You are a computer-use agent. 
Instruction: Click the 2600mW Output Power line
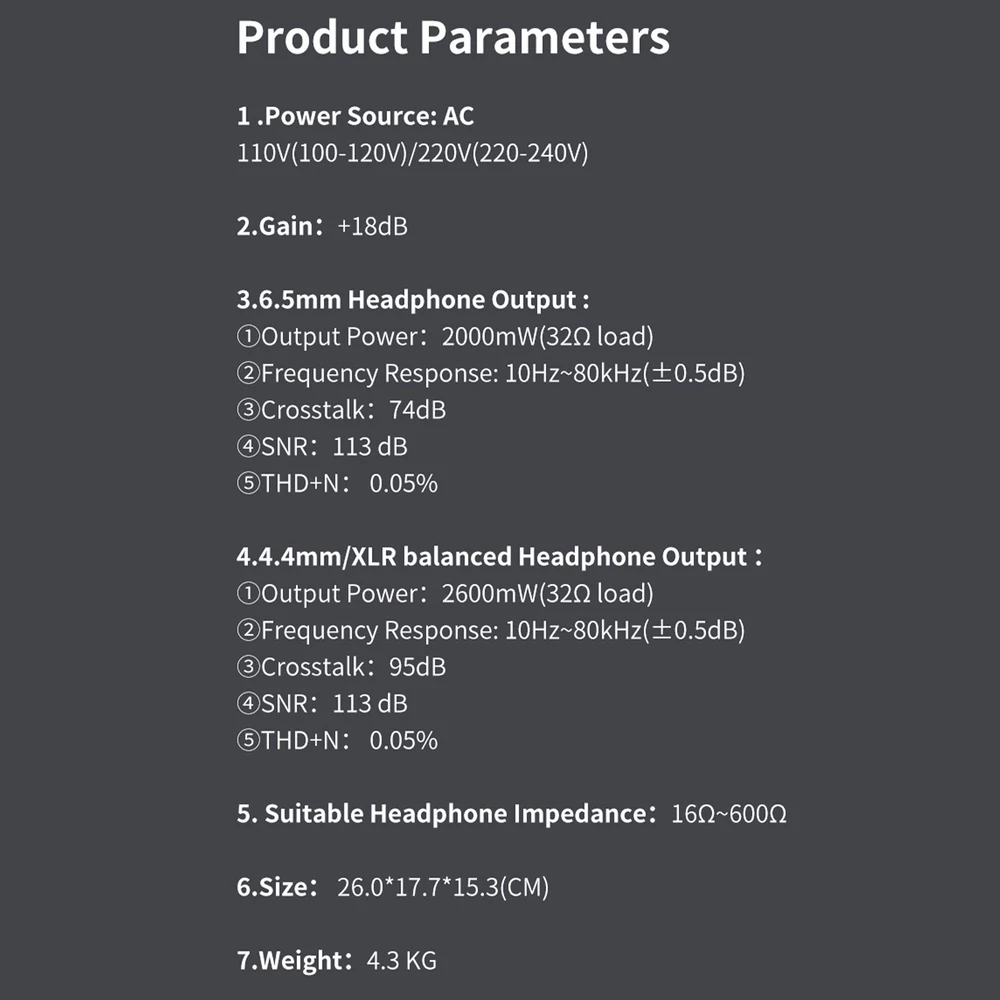click(x=445, y=594)
